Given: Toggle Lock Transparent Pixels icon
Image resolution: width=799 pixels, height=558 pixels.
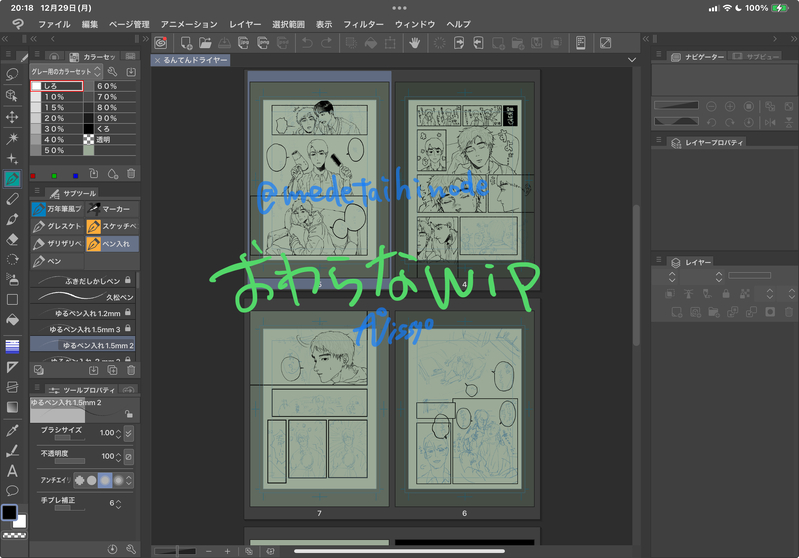Looking at the screenshot, I should click(745, 294).
